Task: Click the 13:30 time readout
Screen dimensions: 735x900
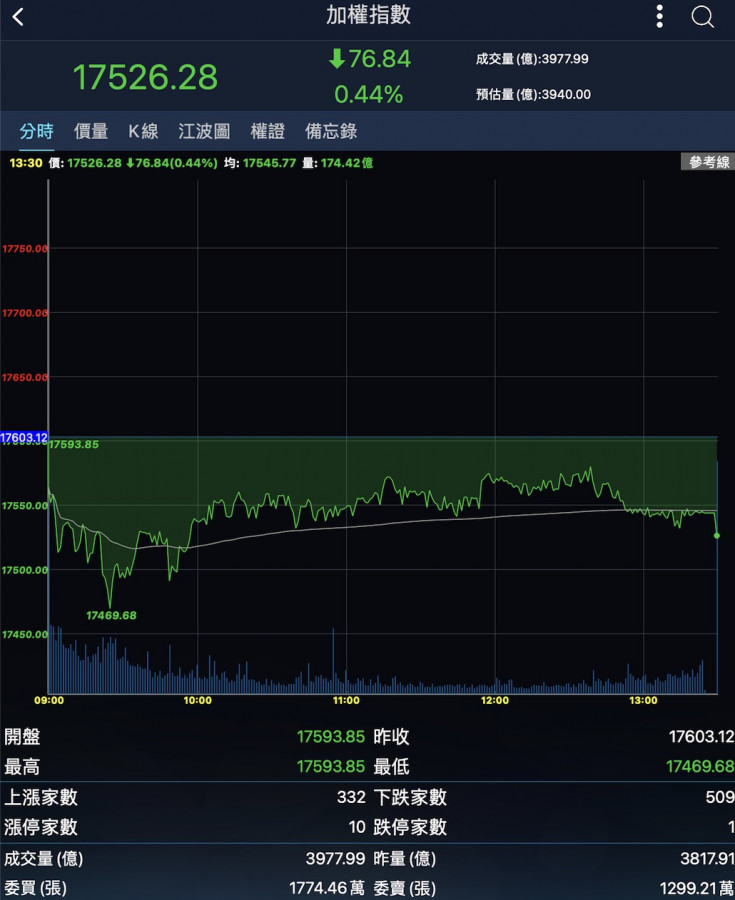Action: click(x=26, y=163)
